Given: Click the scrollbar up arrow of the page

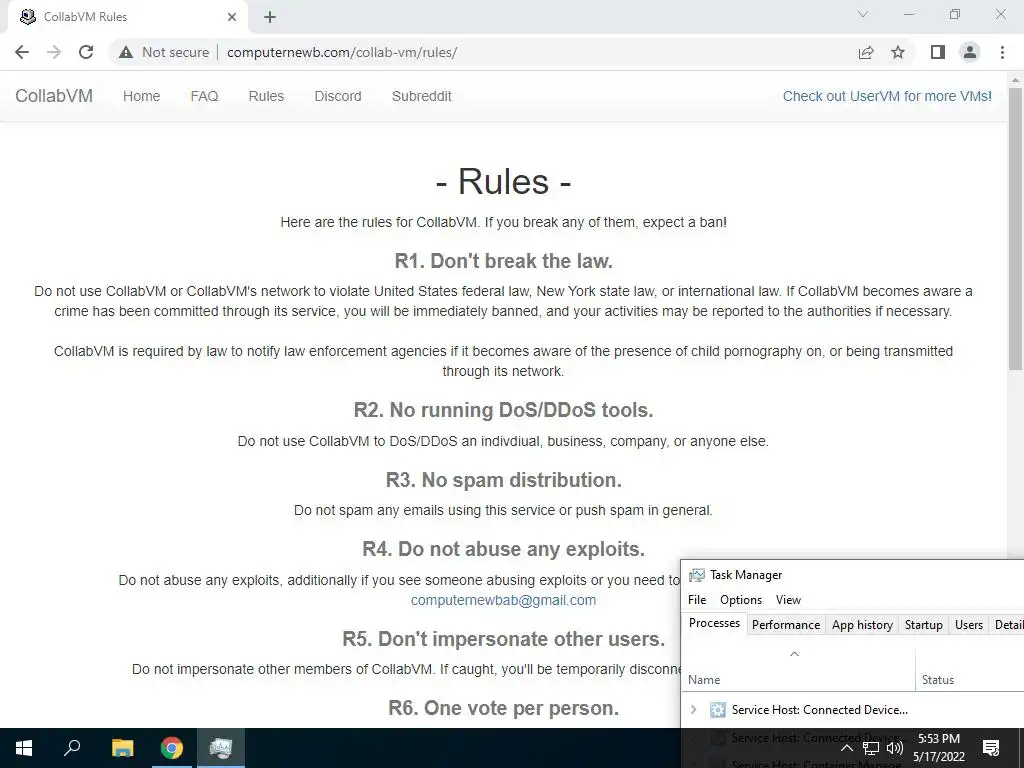Looking at the screenshot, I should (1015, 80).
